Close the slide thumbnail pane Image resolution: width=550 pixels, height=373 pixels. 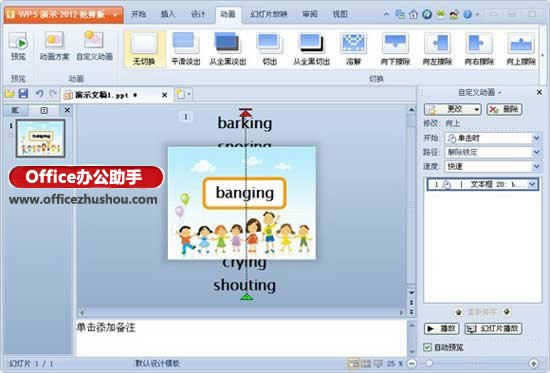click(x=67, y=110)
